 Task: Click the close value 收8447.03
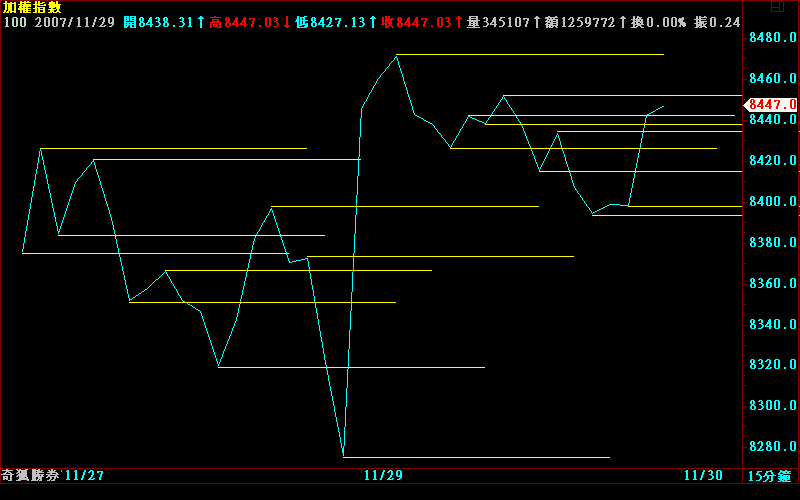[x=416, y=22]
